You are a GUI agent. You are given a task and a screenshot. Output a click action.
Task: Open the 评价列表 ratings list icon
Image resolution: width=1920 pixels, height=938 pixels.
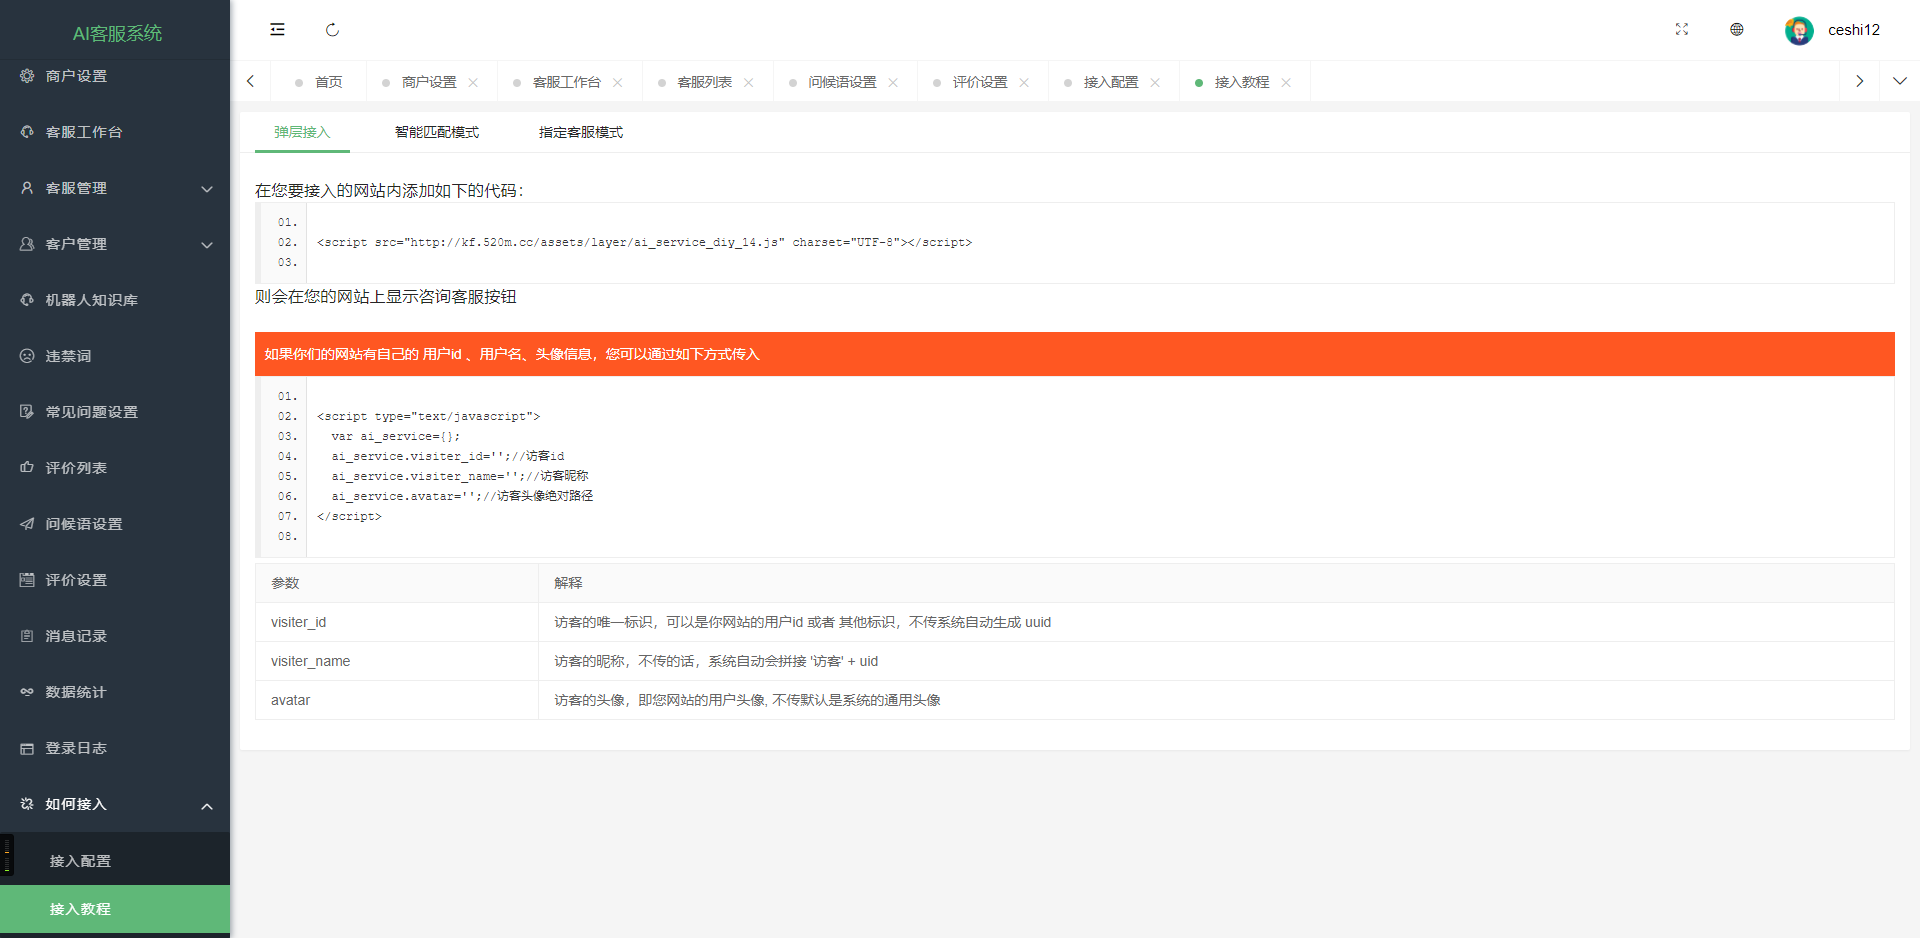click(27, 467)
